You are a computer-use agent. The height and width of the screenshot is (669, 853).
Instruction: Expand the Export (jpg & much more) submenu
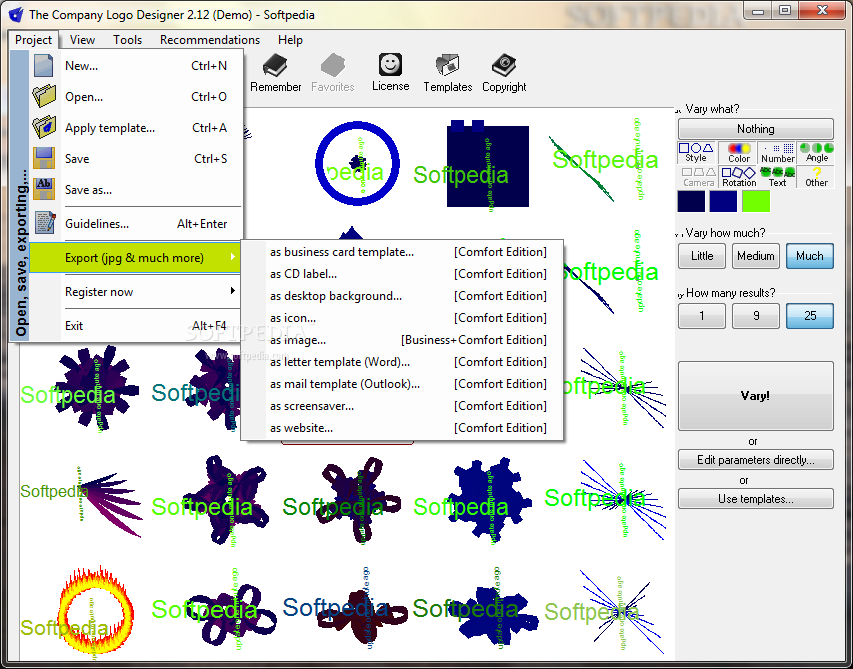point(135,257)
